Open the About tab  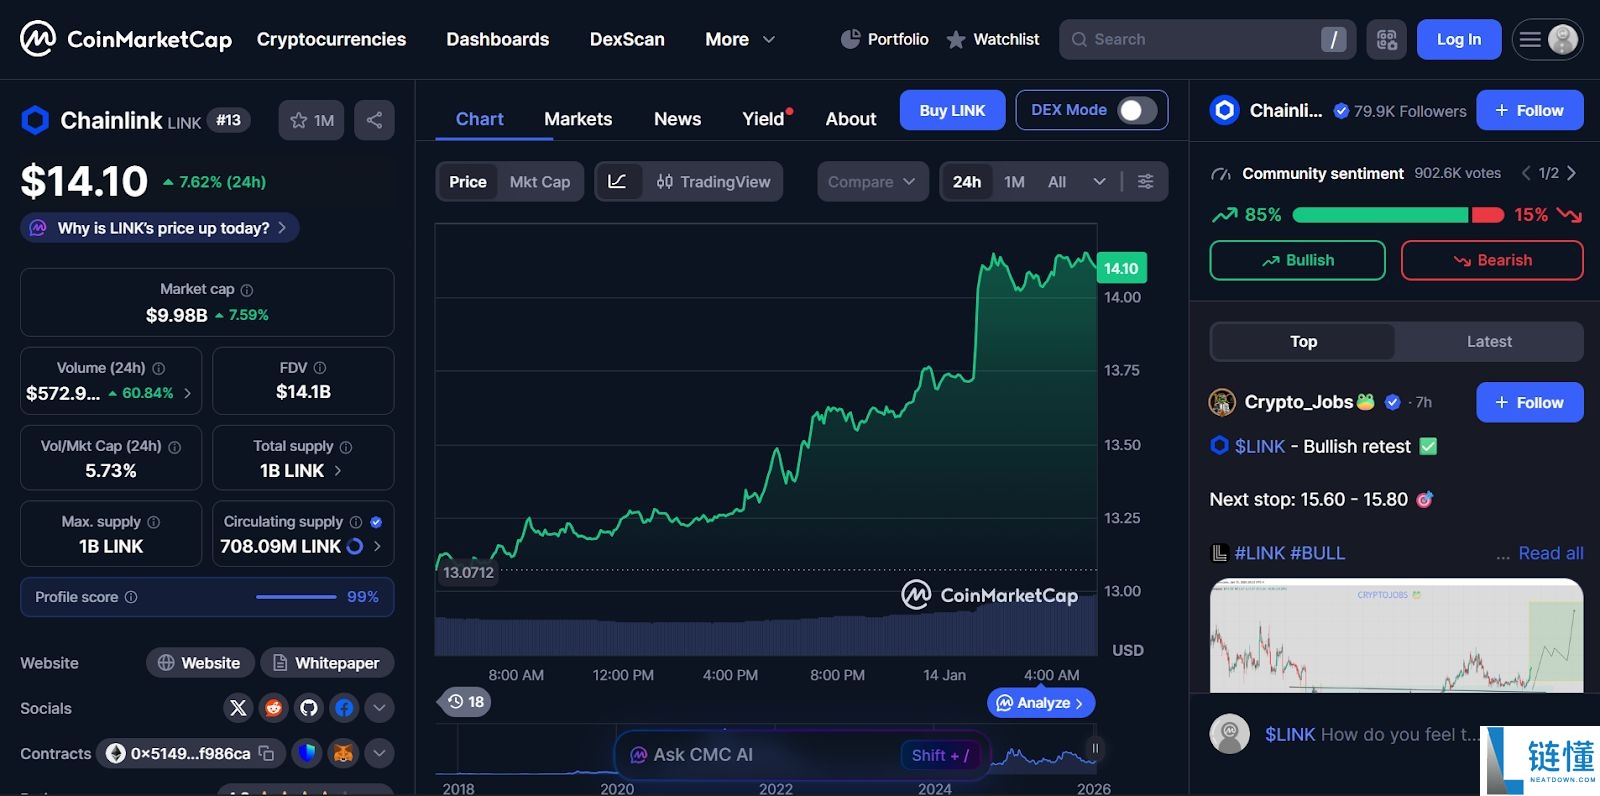pos(851,119)
